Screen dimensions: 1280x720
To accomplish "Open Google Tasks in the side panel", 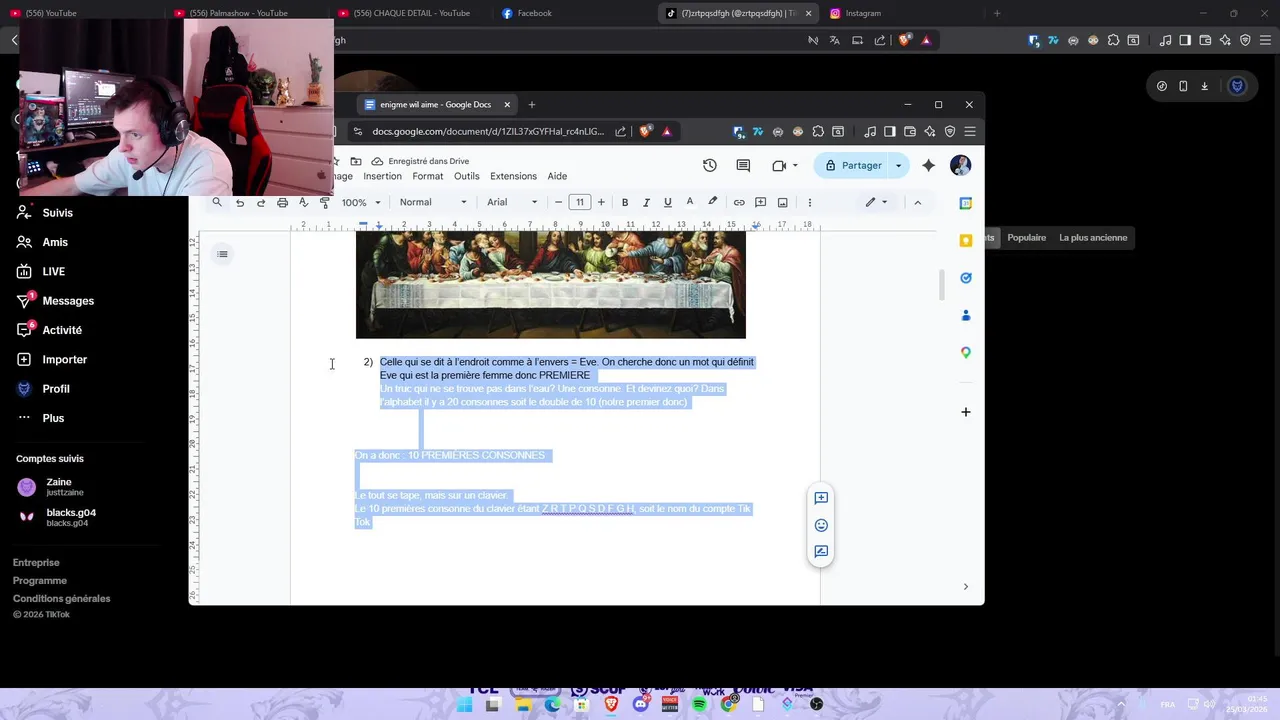I will coord(966,278).
